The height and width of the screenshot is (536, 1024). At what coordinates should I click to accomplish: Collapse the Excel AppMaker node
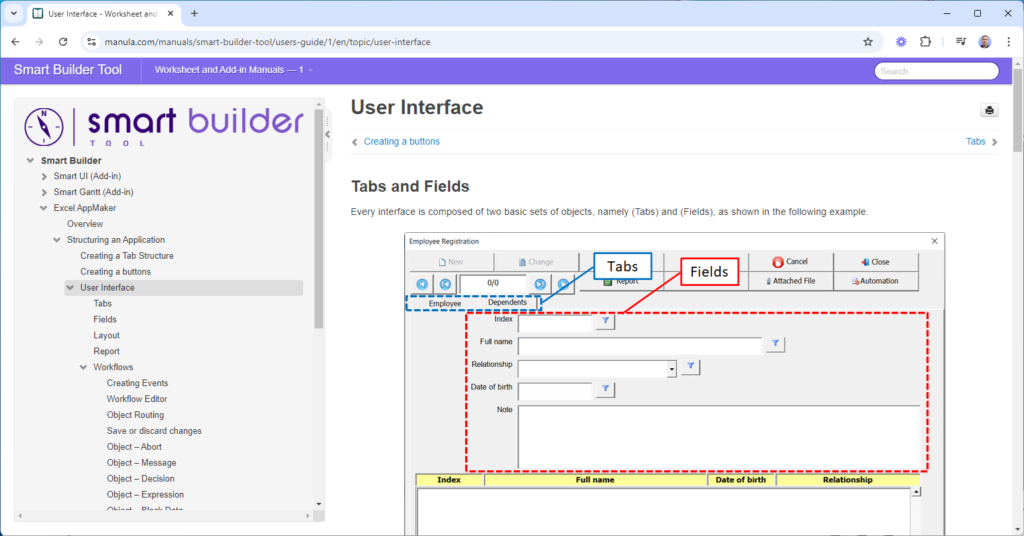click(44, 208)
